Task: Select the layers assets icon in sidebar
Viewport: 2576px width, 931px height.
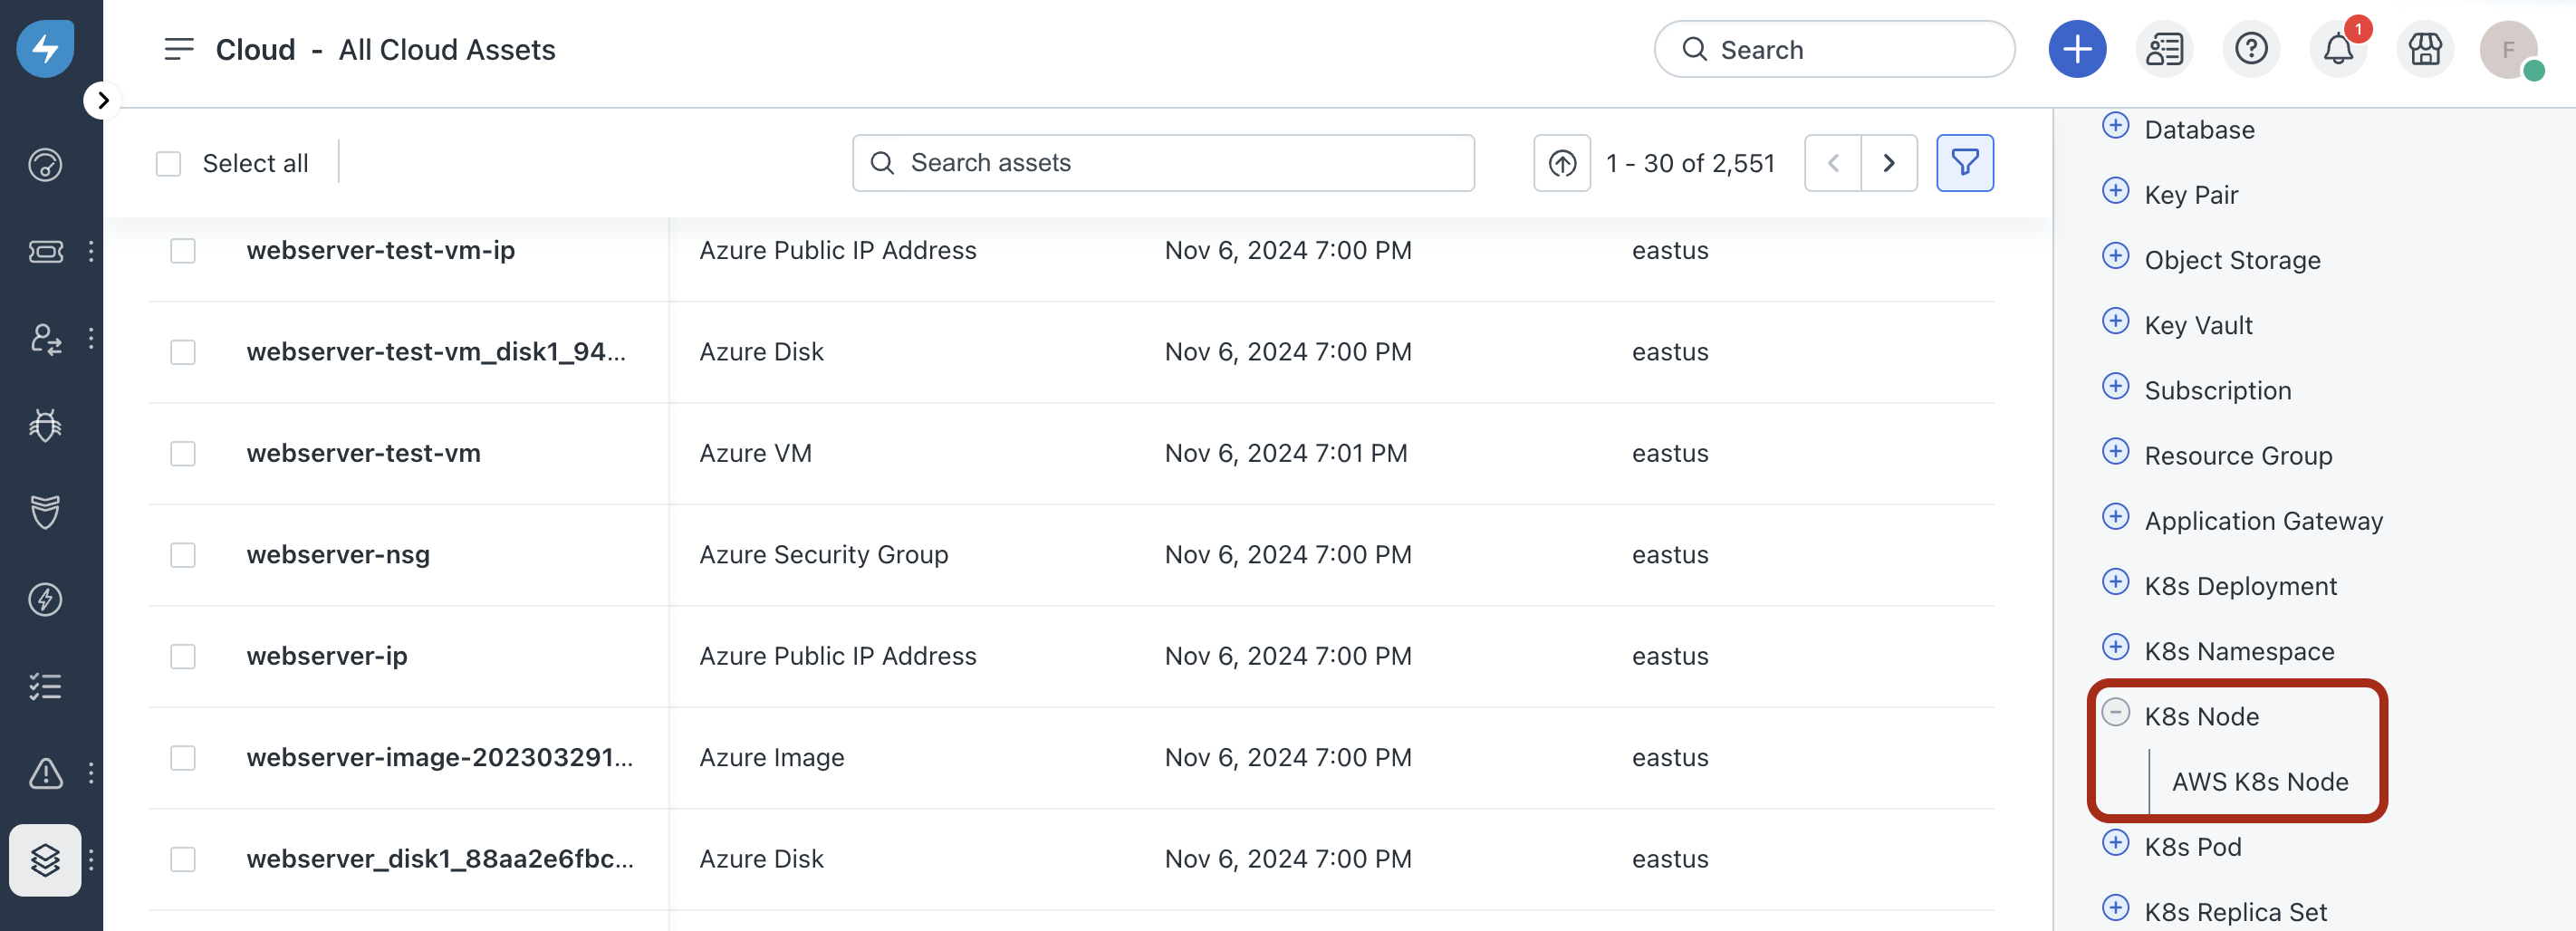Action: click(45, 859)
